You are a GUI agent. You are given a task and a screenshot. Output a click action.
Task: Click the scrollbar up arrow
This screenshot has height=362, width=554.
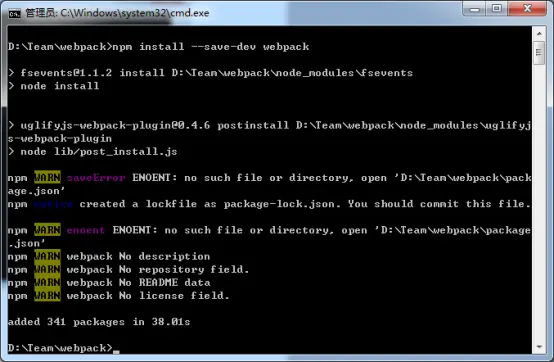point(539,34)
